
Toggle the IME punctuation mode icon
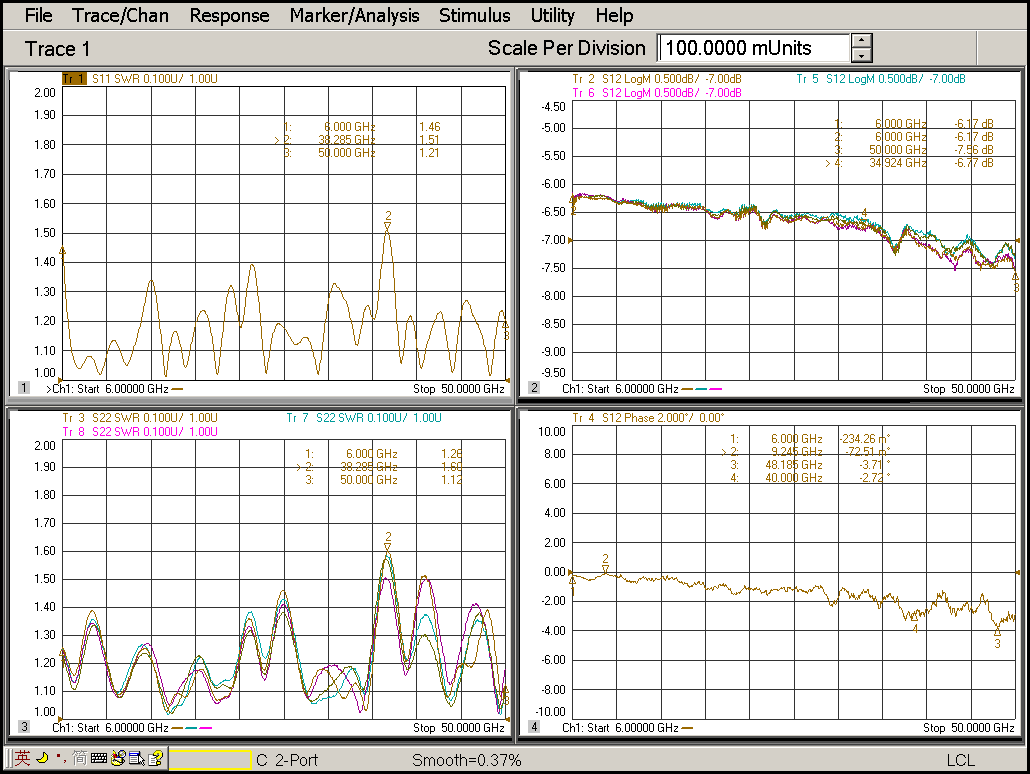point(60,759)
